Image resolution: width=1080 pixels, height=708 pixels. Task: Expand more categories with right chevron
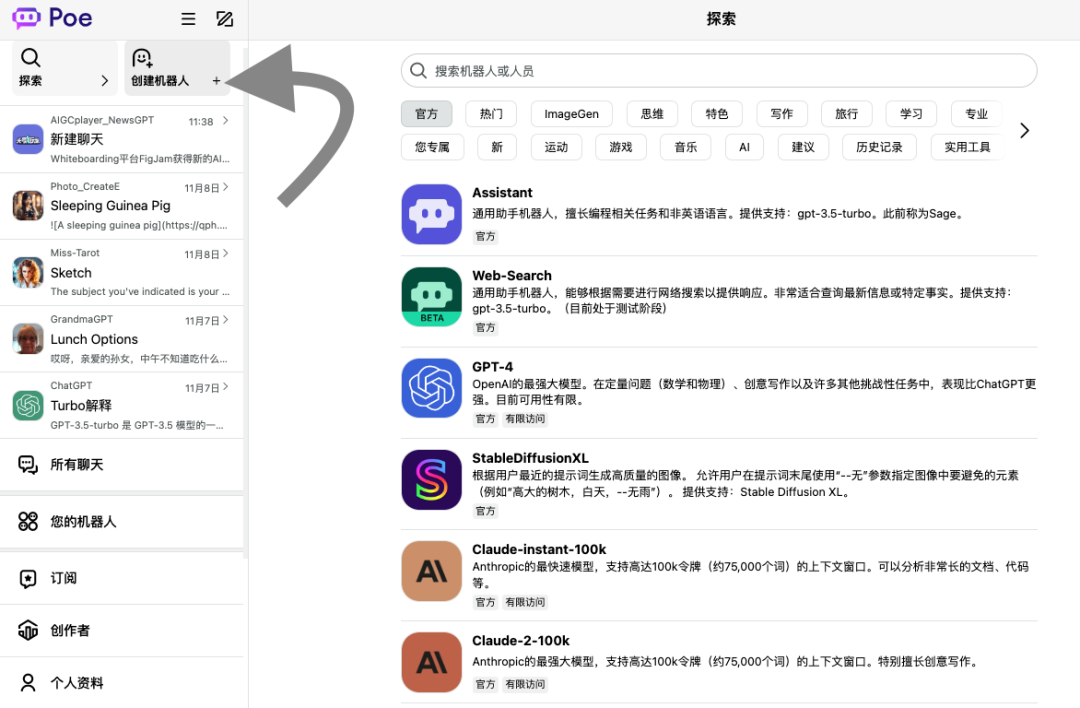click(x=1024, y=131)
